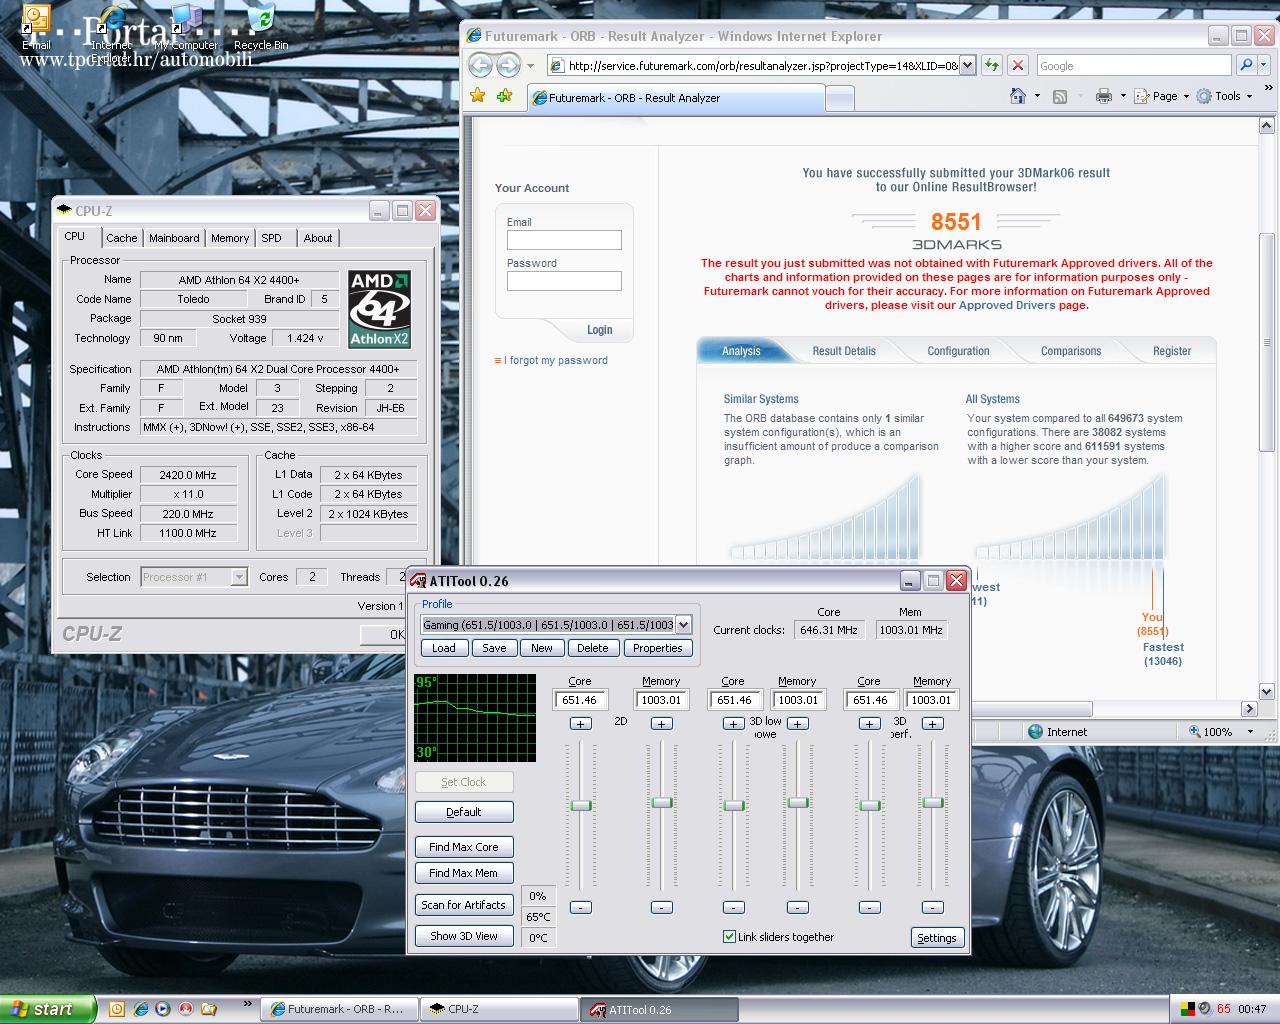
Task: Expand the quick launch overflow chevron
Action: (x=248, y=1003)
